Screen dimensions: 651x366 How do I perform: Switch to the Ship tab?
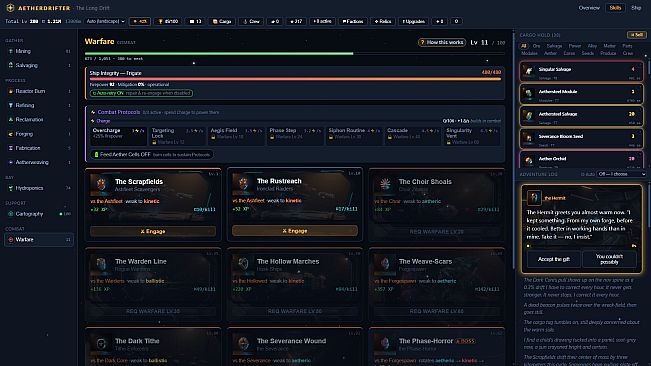coord(636,8)
